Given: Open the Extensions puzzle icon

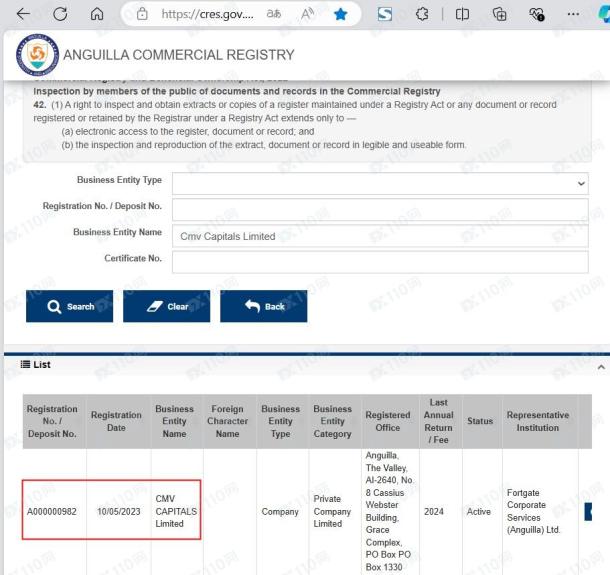Looking at the screenshot, I should (422, 14).
